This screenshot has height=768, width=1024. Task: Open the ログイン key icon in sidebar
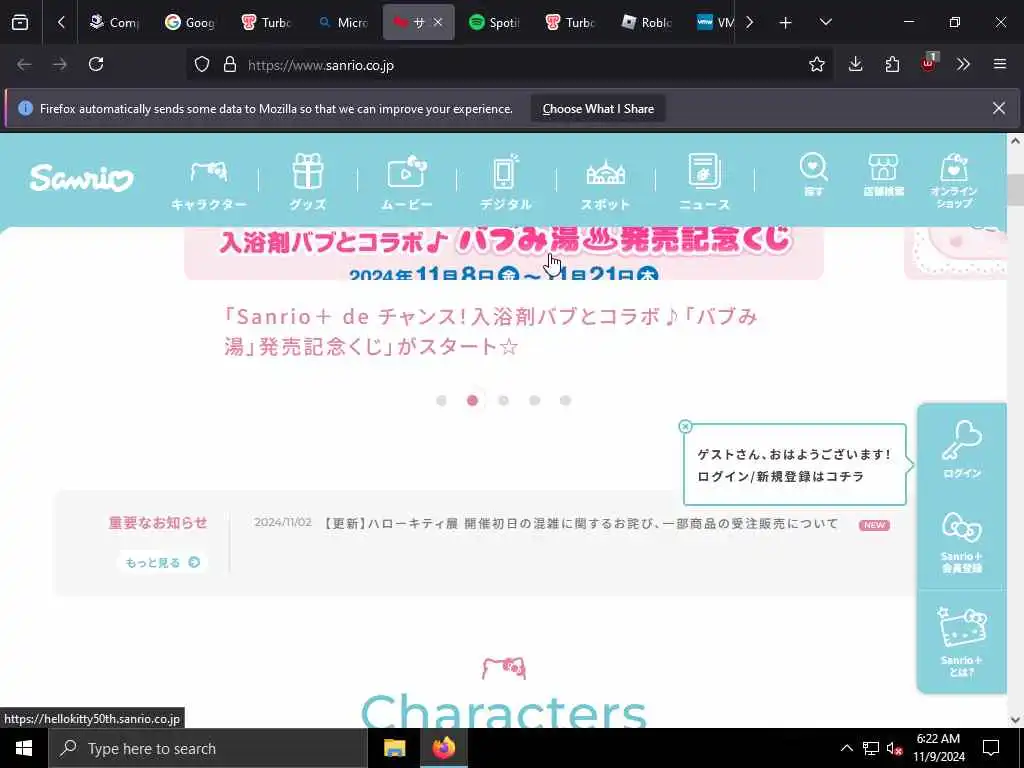point(962,449)
